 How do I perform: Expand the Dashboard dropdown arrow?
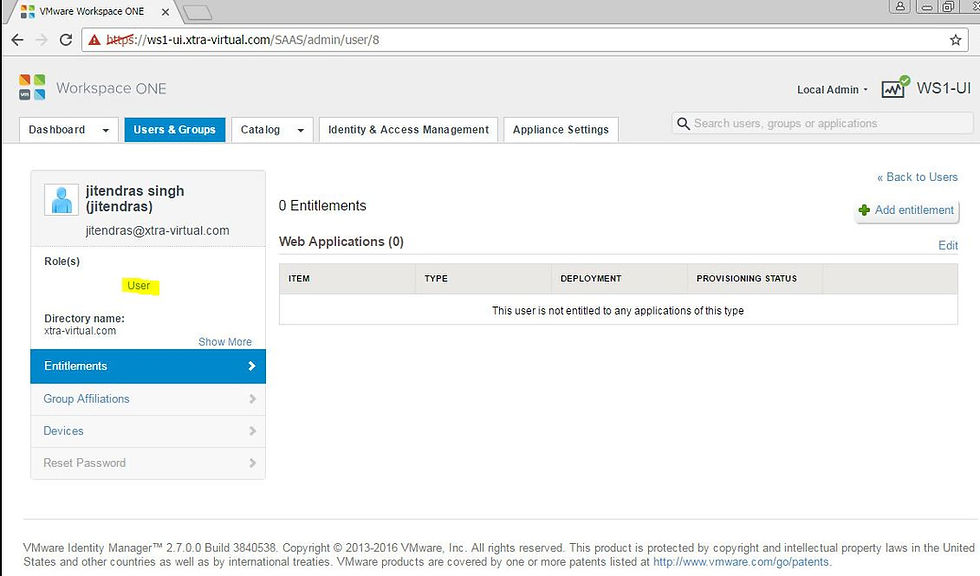[x=106, y=130]
